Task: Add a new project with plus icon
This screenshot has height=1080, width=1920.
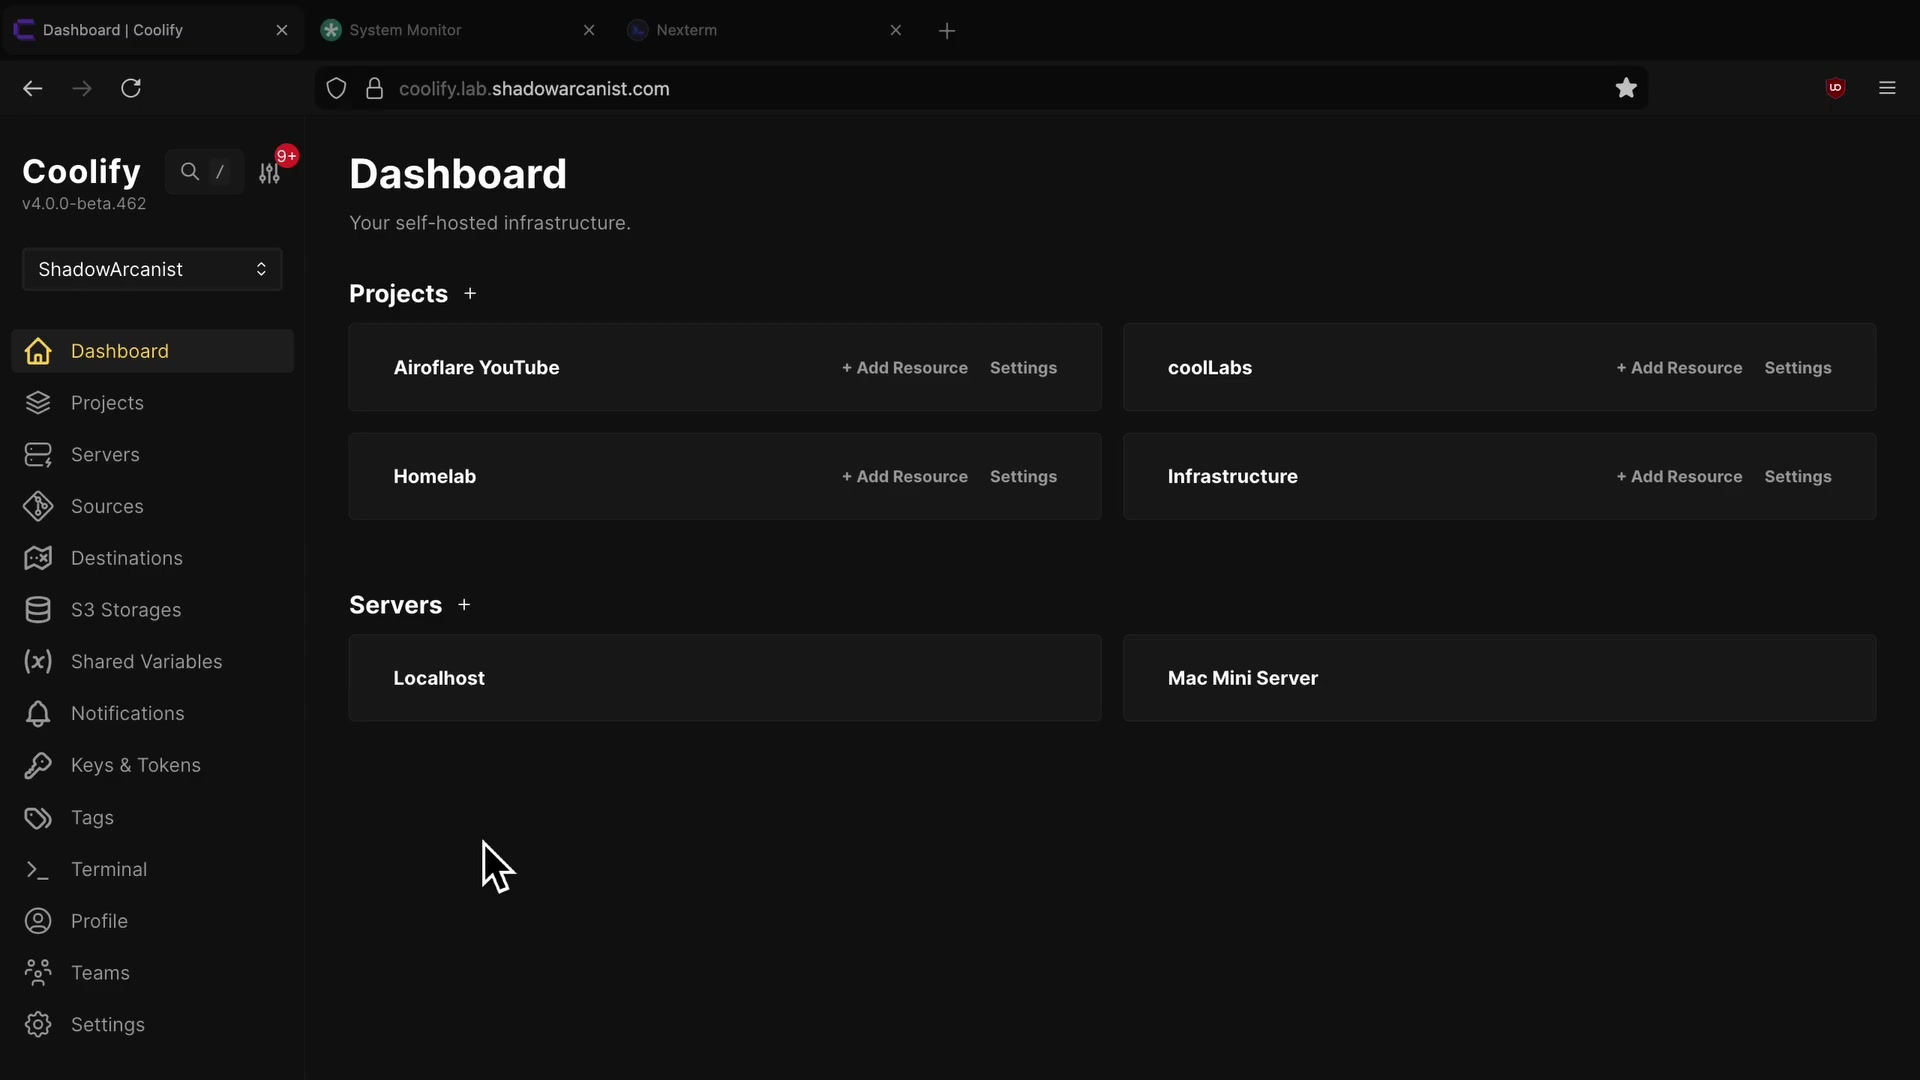Action: pyautogui.click(x=470, y=294)
